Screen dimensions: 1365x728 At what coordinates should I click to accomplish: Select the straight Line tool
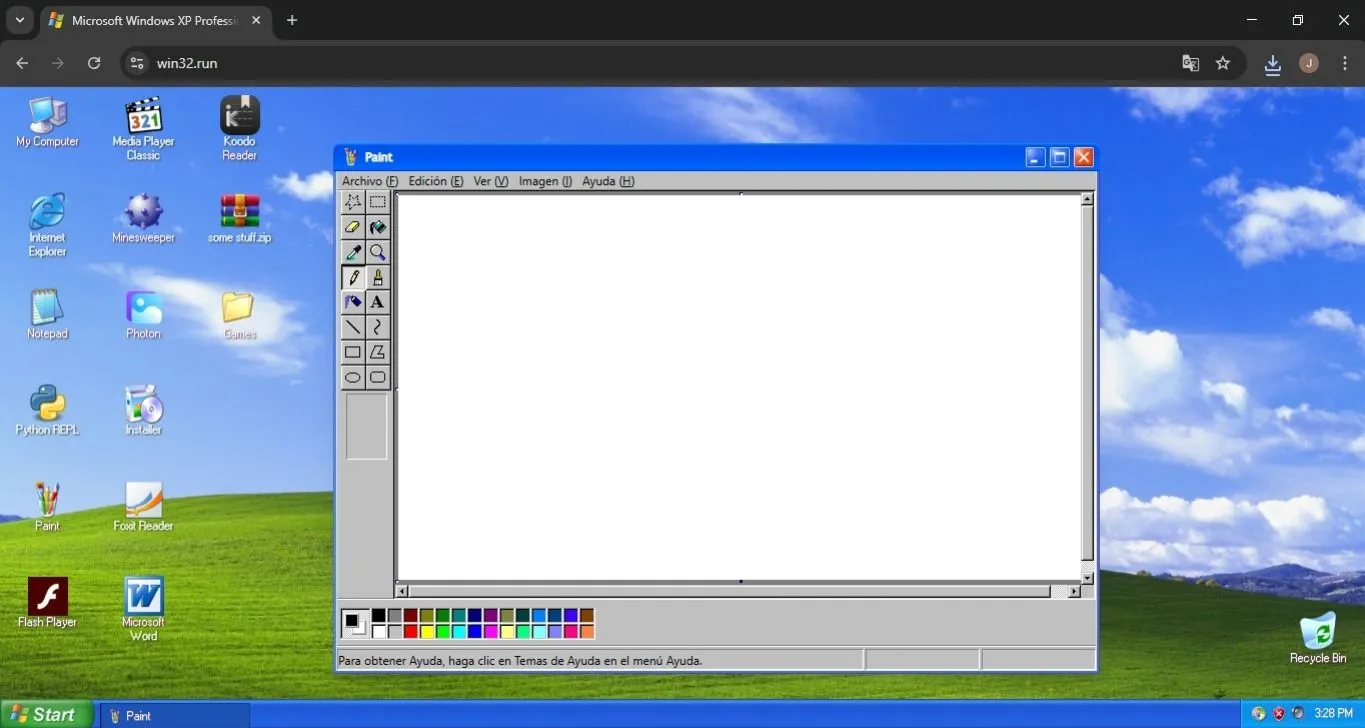(353, 327)
